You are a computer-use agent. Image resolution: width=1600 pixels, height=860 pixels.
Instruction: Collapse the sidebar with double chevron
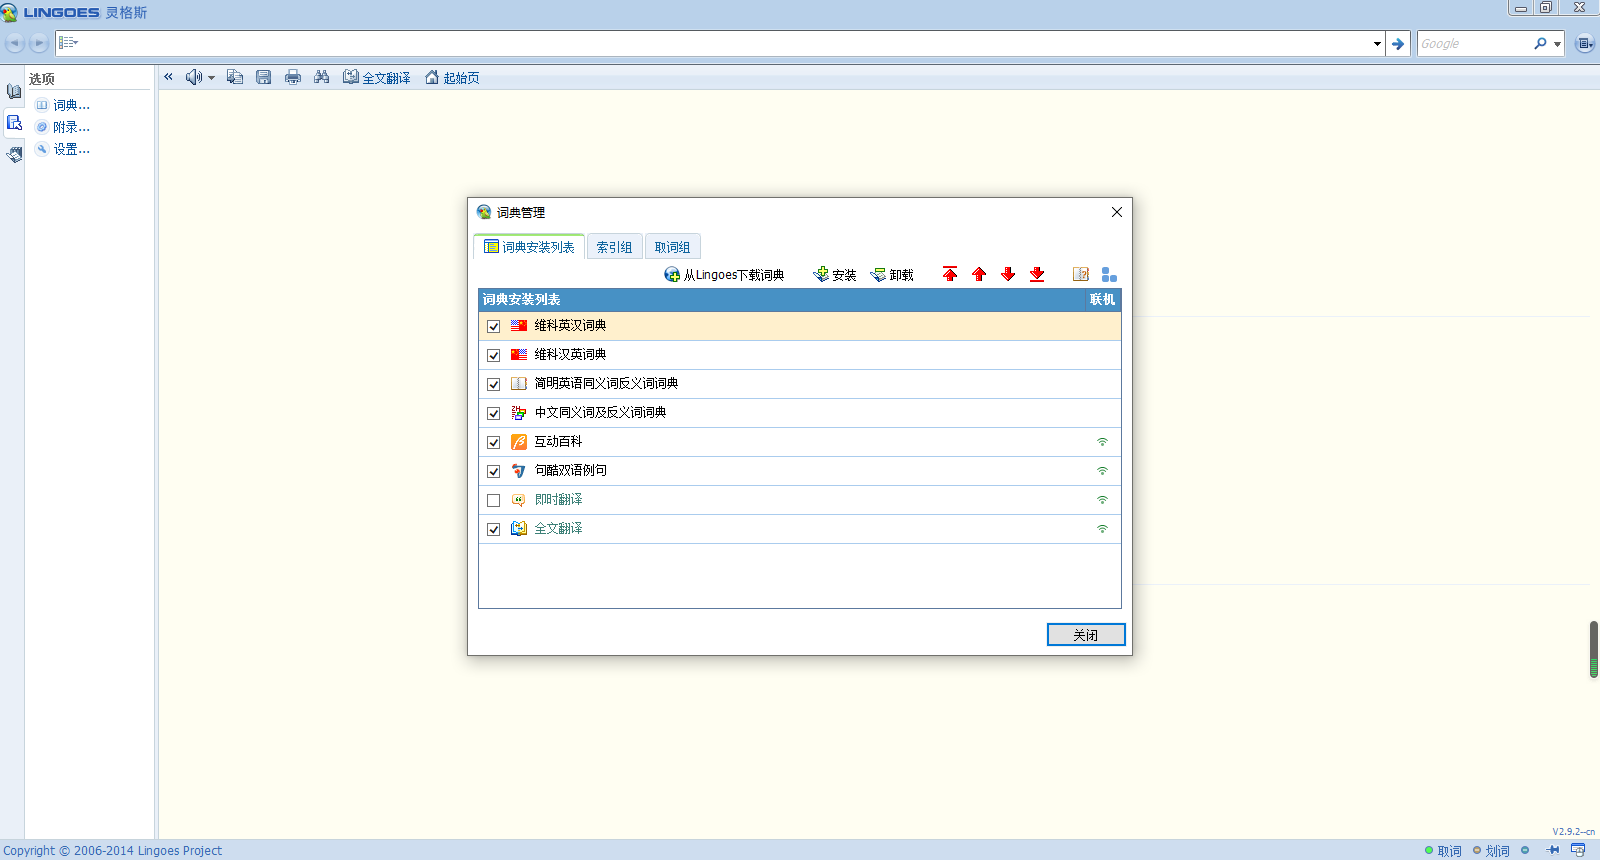click(168, 77)
